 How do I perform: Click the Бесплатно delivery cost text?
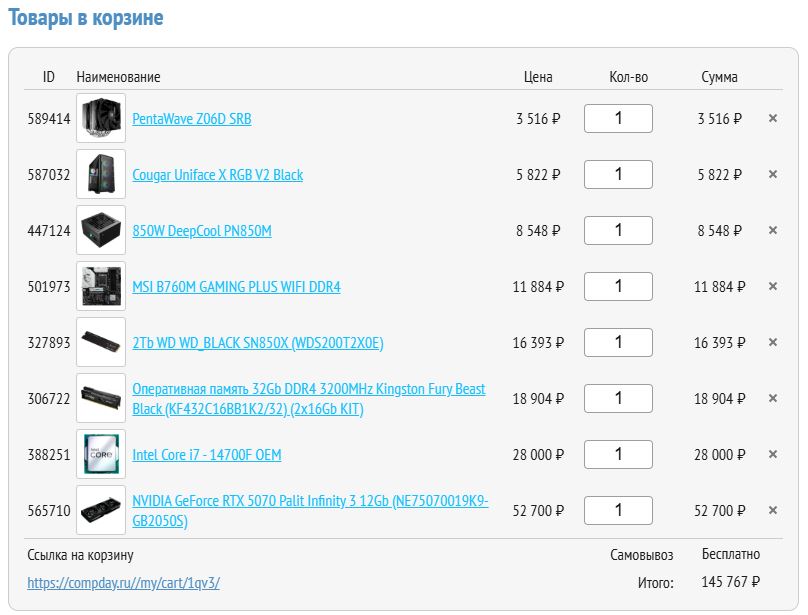pos(731,554)
